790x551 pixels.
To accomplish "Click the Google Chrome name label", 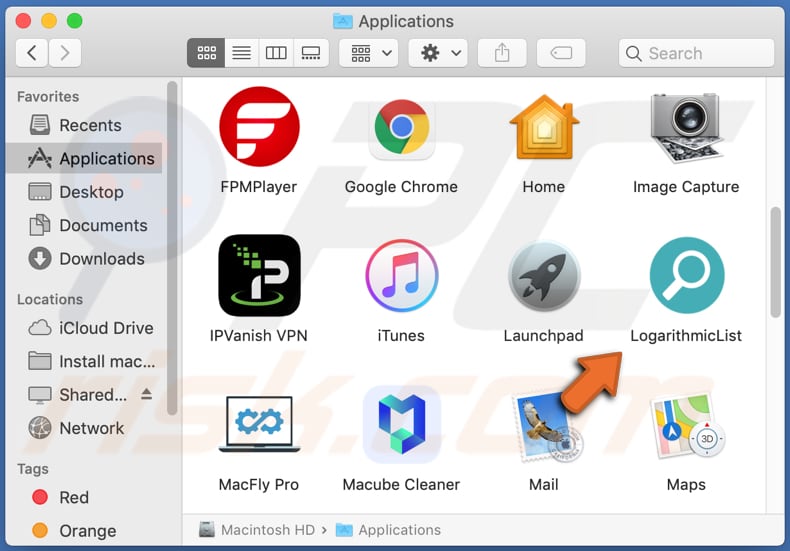I will [x=401, y=187].
